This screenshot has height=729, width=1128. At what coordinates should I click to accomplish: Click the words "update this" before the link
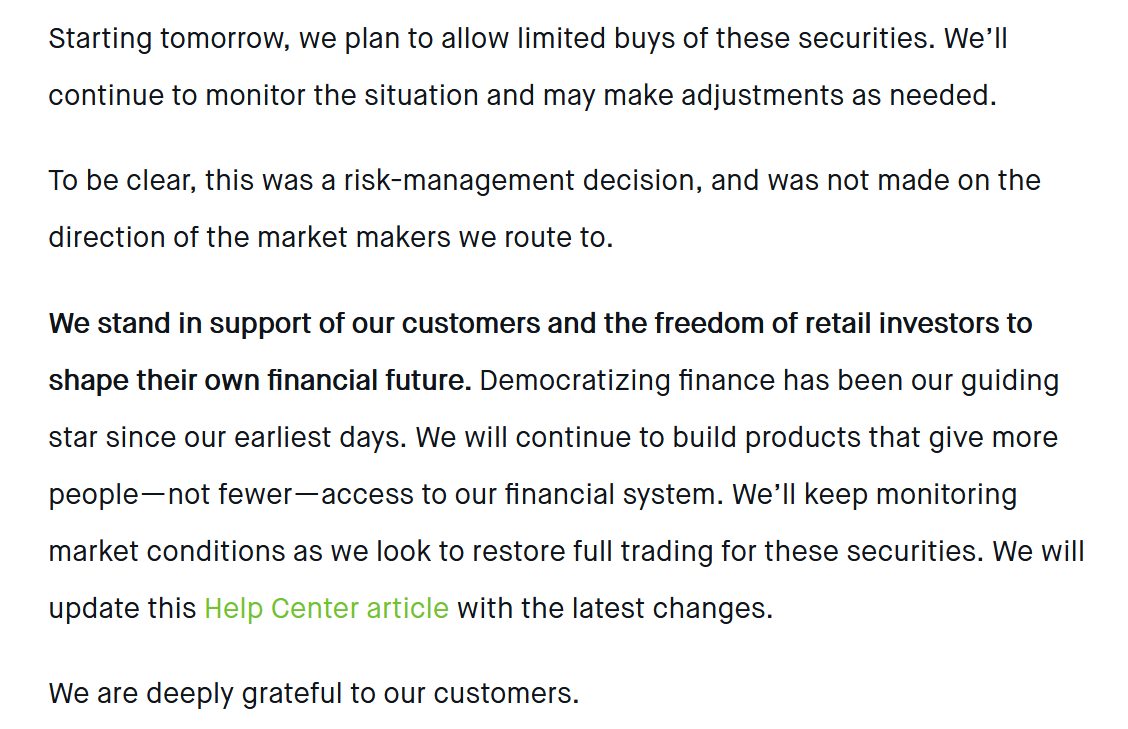(122, 608)
